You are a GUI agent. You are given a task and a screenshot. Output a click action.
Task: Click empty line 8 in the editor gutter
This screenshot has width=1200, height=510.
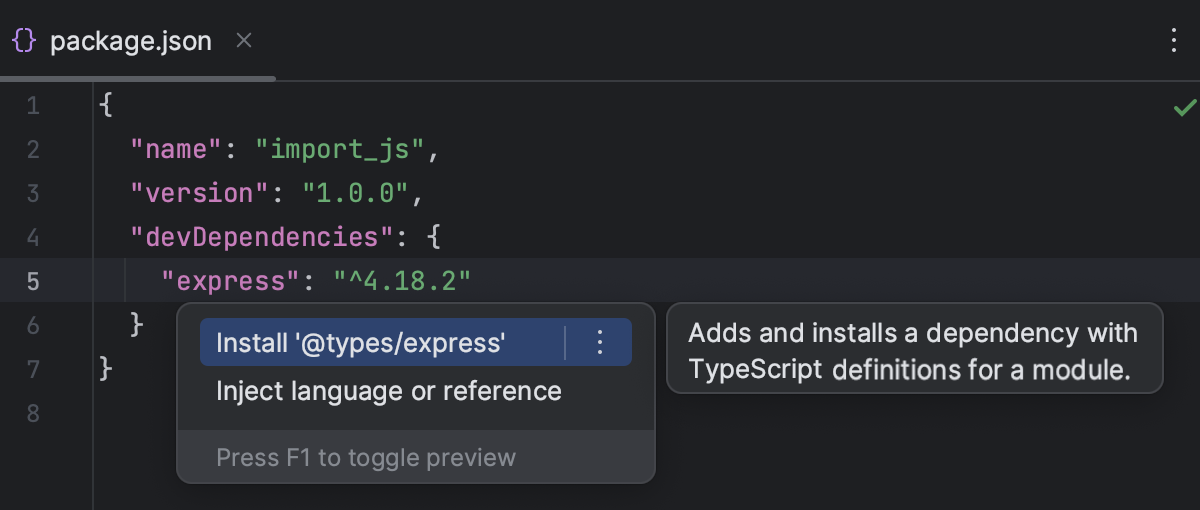[33, 414]
